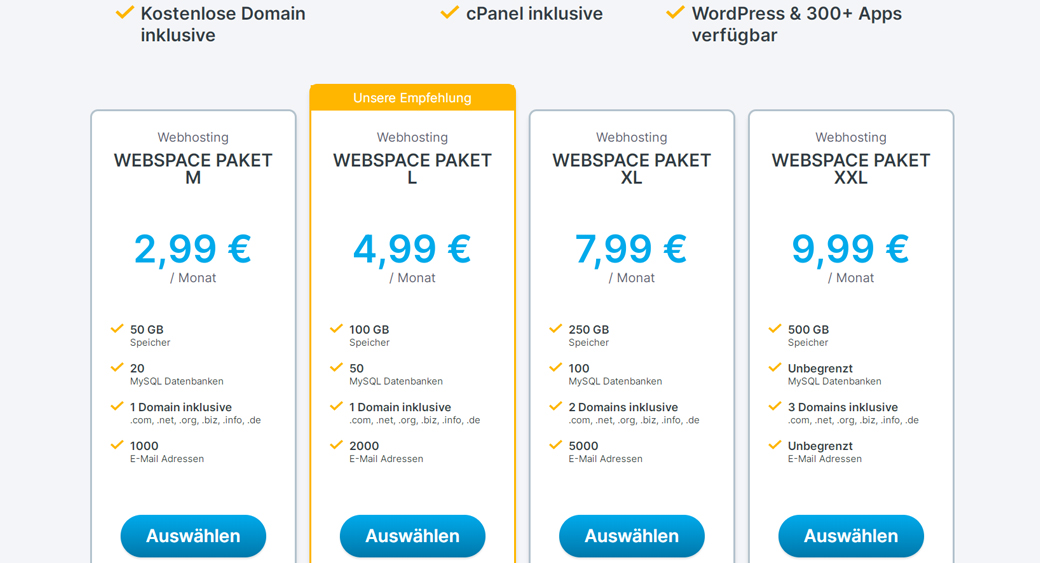Select the Webspace Paket L plan button

[412, 536]
